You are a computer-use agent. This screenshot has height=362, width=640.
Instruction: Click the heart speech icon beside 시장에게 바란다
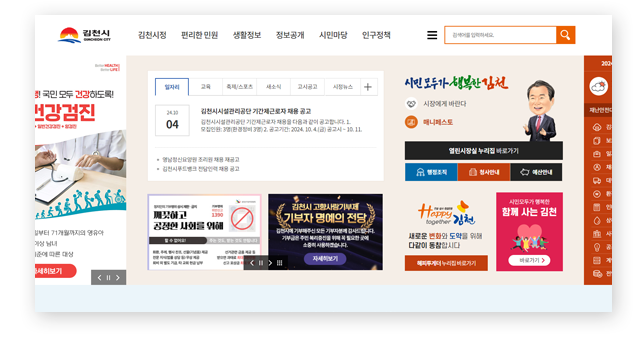point(411,104)
